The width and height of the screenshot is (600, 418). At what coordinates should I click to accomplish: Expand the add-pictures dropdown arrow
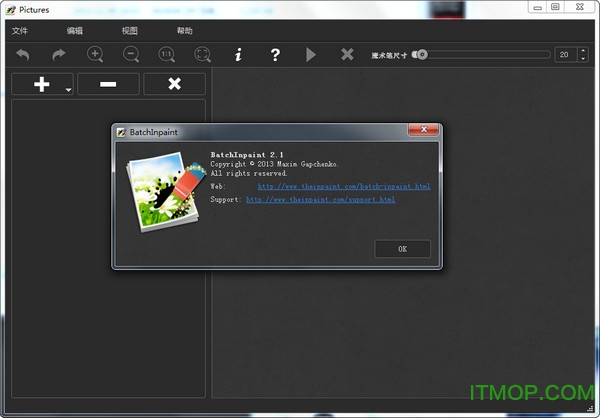(68, 90)
